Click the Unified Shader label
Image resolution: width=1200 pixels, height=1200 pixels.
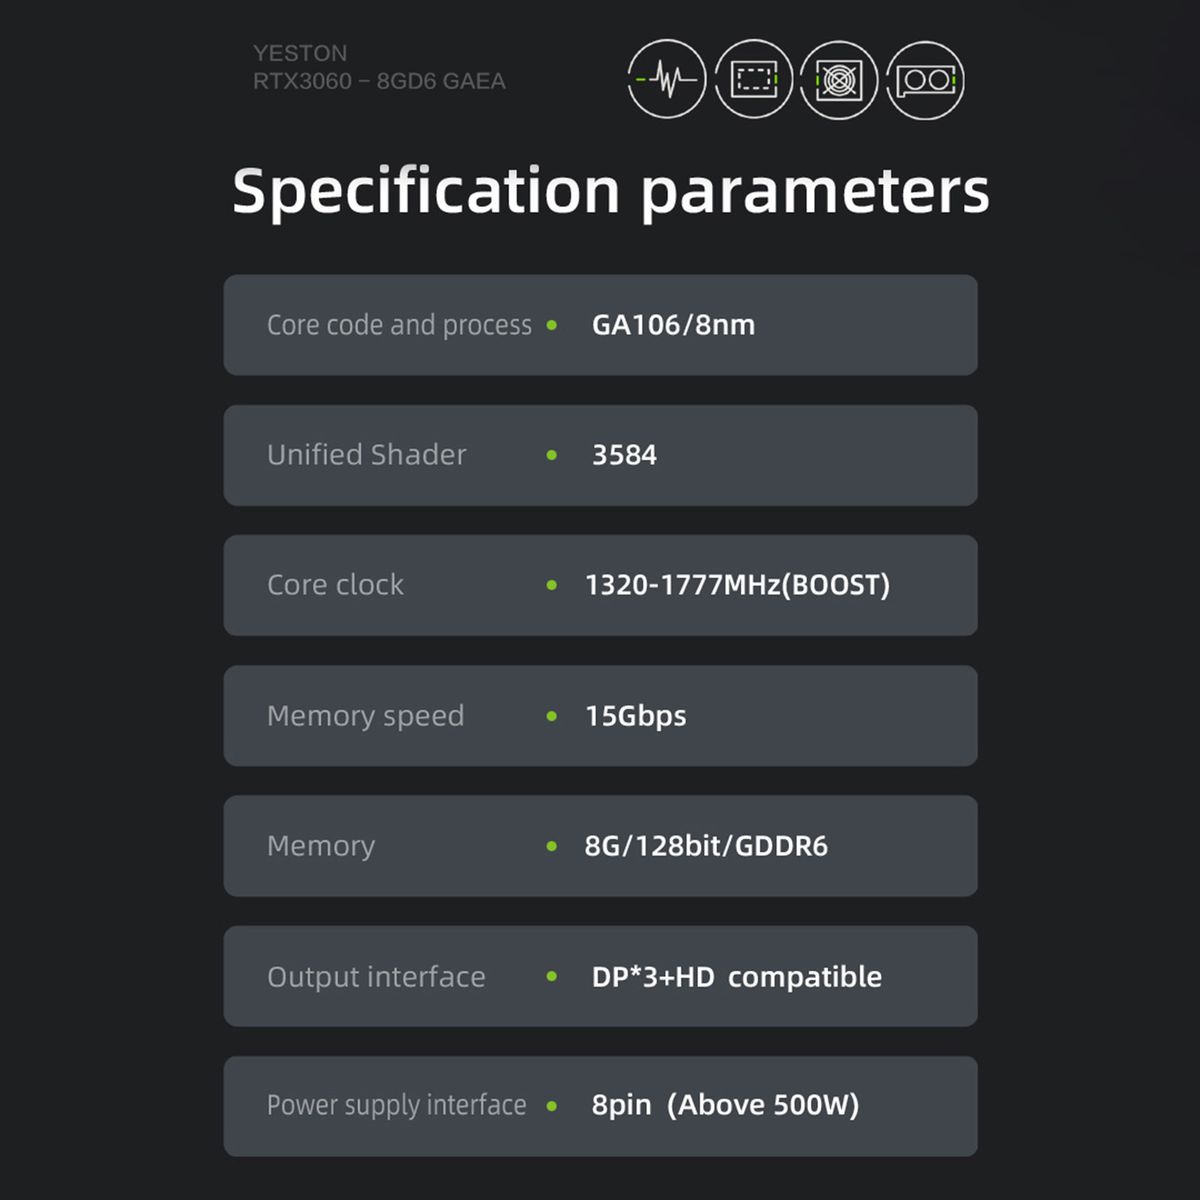366,455
